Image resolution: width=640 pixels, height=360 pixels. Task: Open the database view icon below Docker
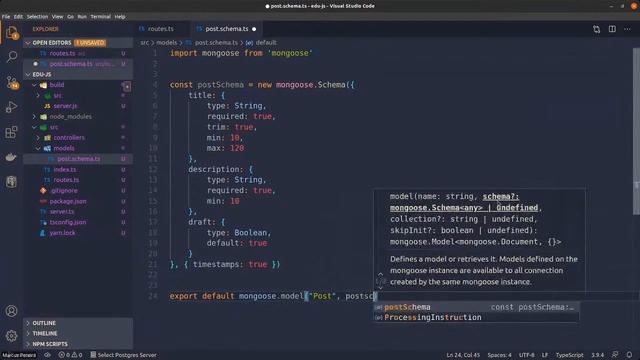(x=11, y=181)
